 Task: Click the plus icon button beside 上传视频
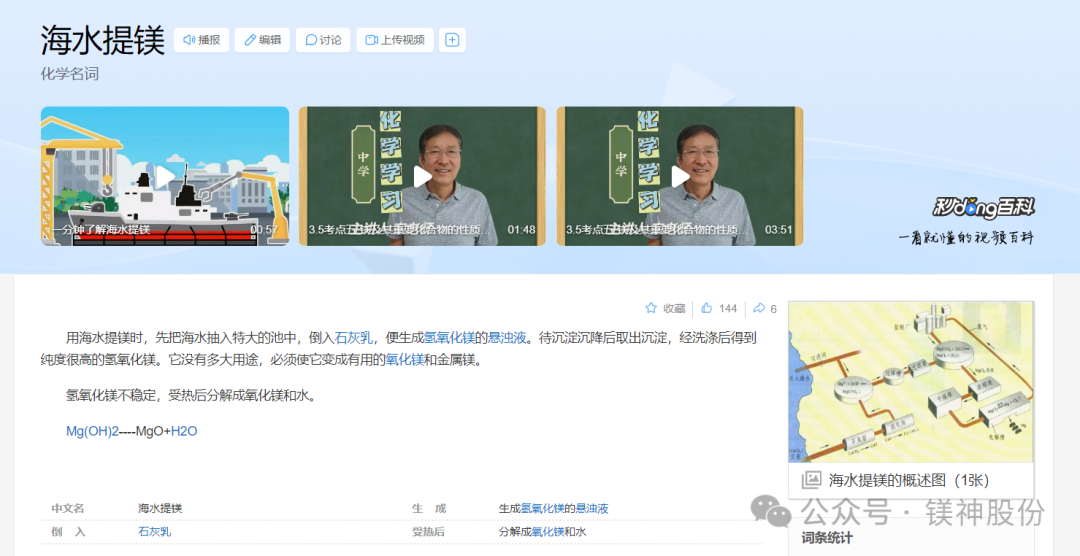(x=452, y=40)
